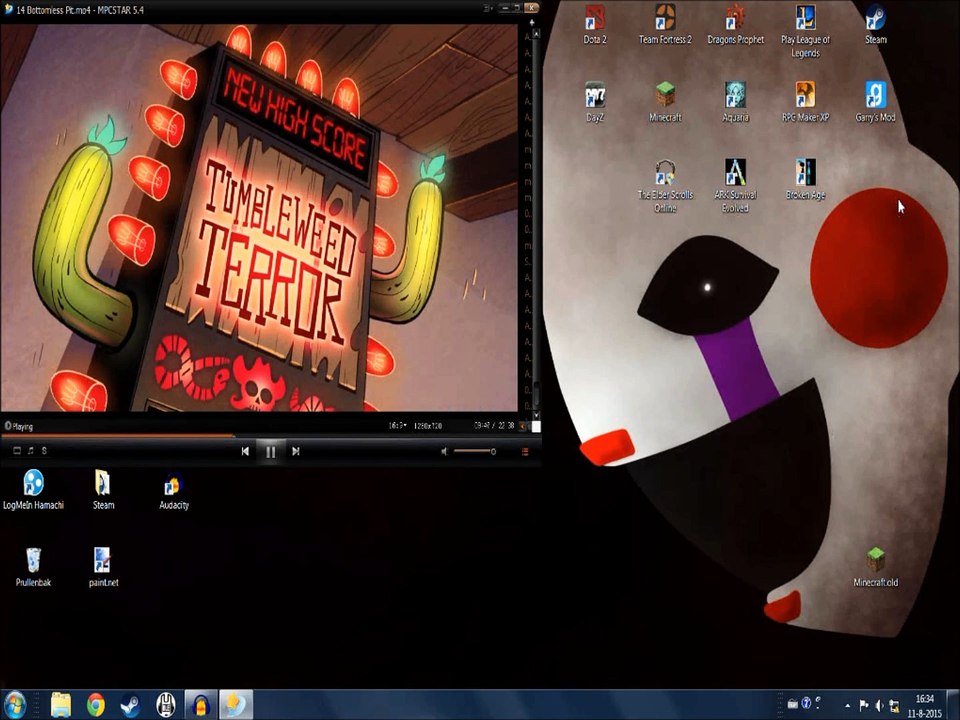This screenshot has height=720, width=960.
Task: Open the subtitle S icon
Action: tap(44, 451)
